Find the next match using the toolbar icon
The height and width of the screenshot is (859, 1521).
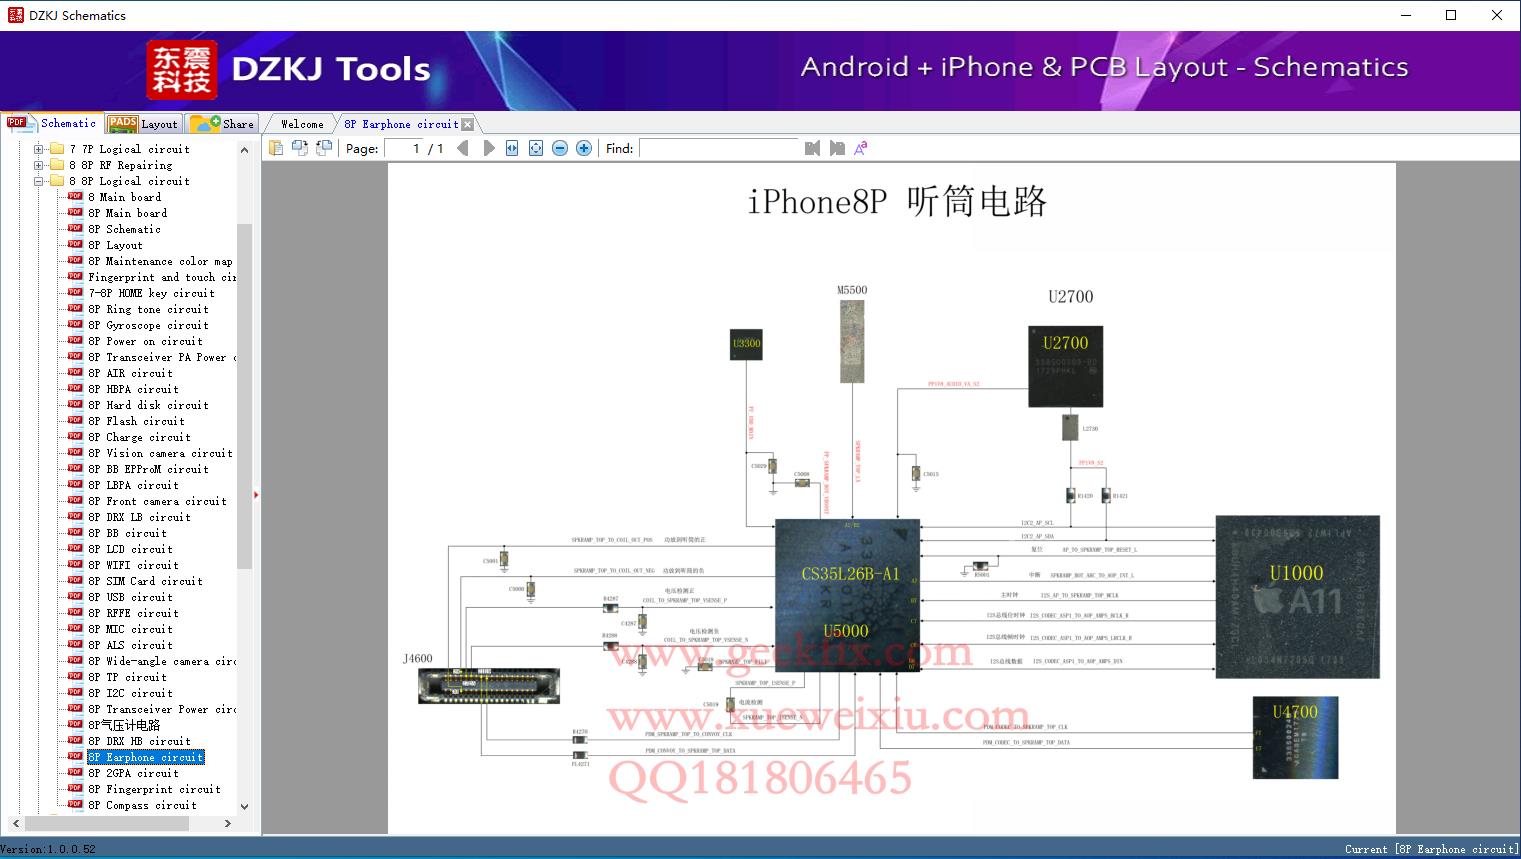point(836,148)
